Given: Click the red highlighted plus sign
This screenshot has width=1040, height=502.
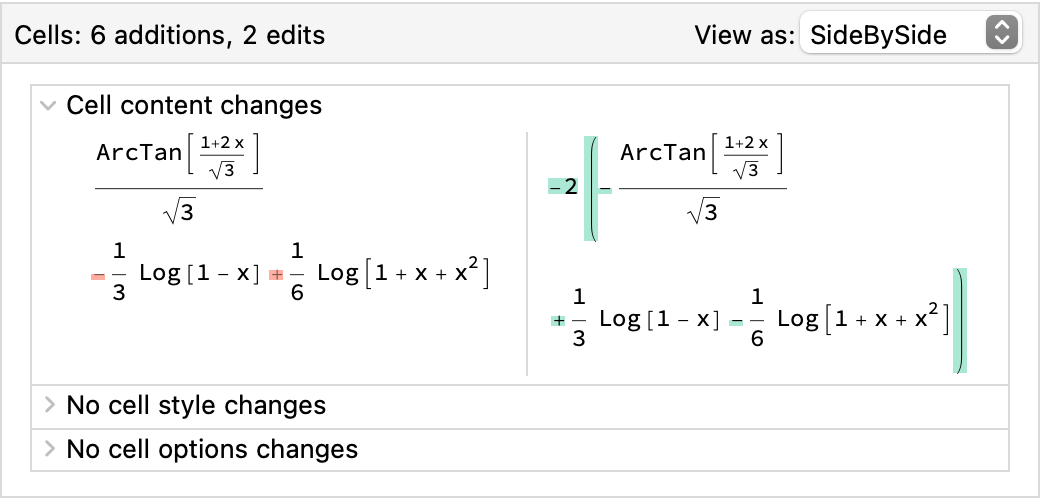Looking at the screenshot, I should pyautogui.click(x=277, y=274).
